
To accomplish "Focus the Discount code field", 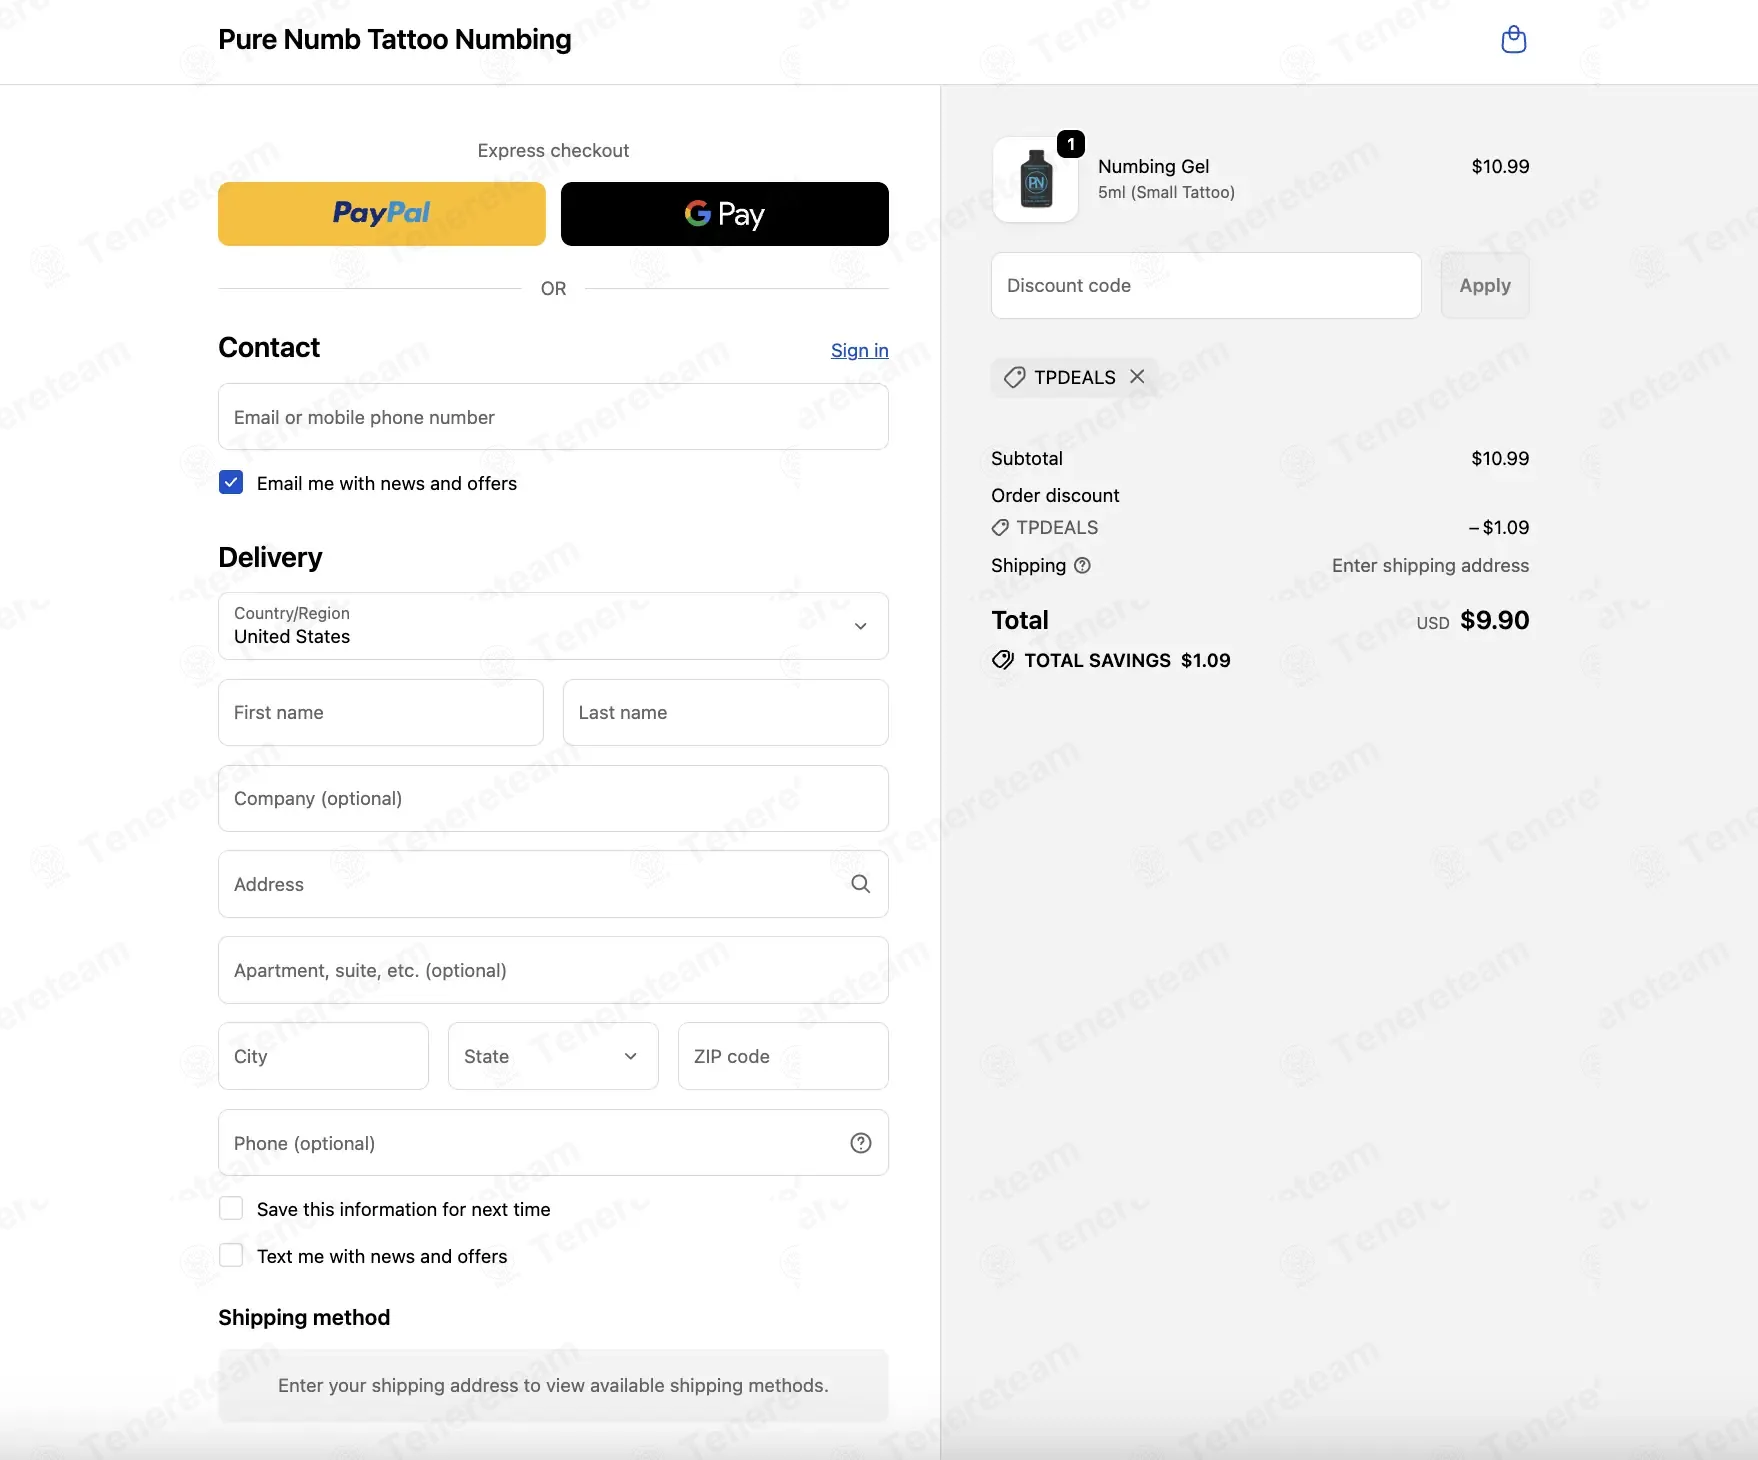I will point(1206,286).
